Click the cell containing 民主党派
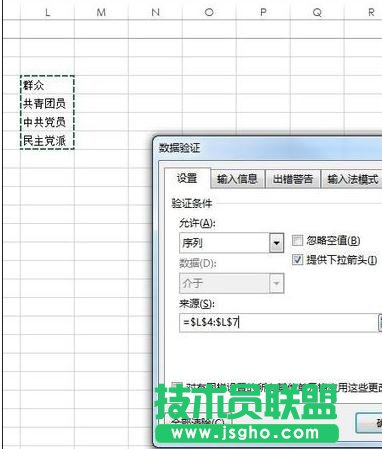Viewport: 382px width, 449px height. tap(47, 140)
